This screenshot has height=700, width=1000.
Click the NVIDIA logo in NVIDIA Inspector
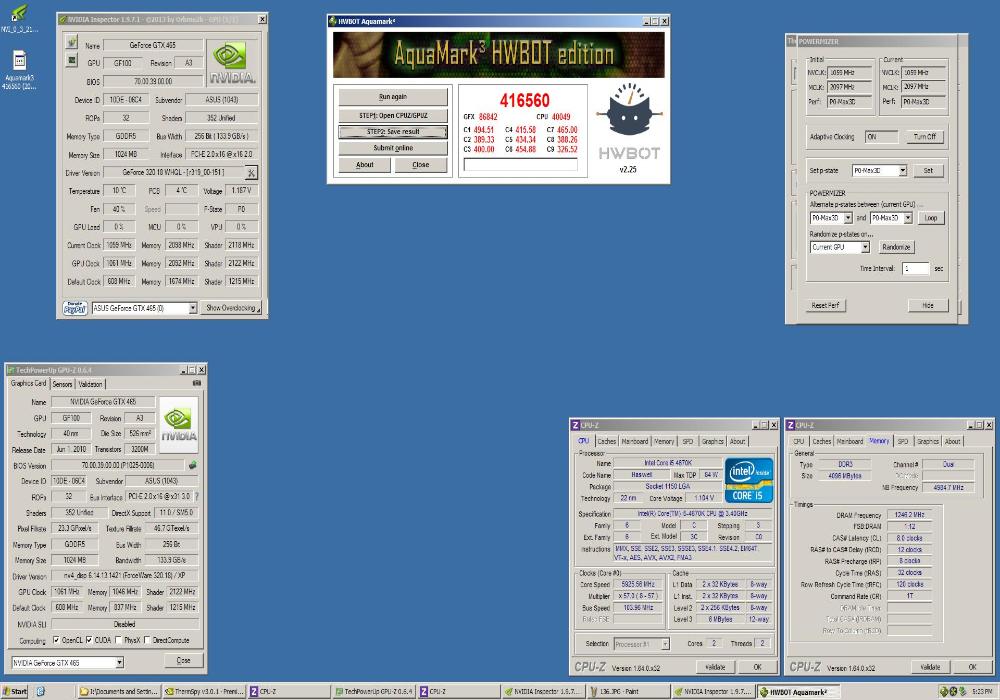(x=232, y=64)
